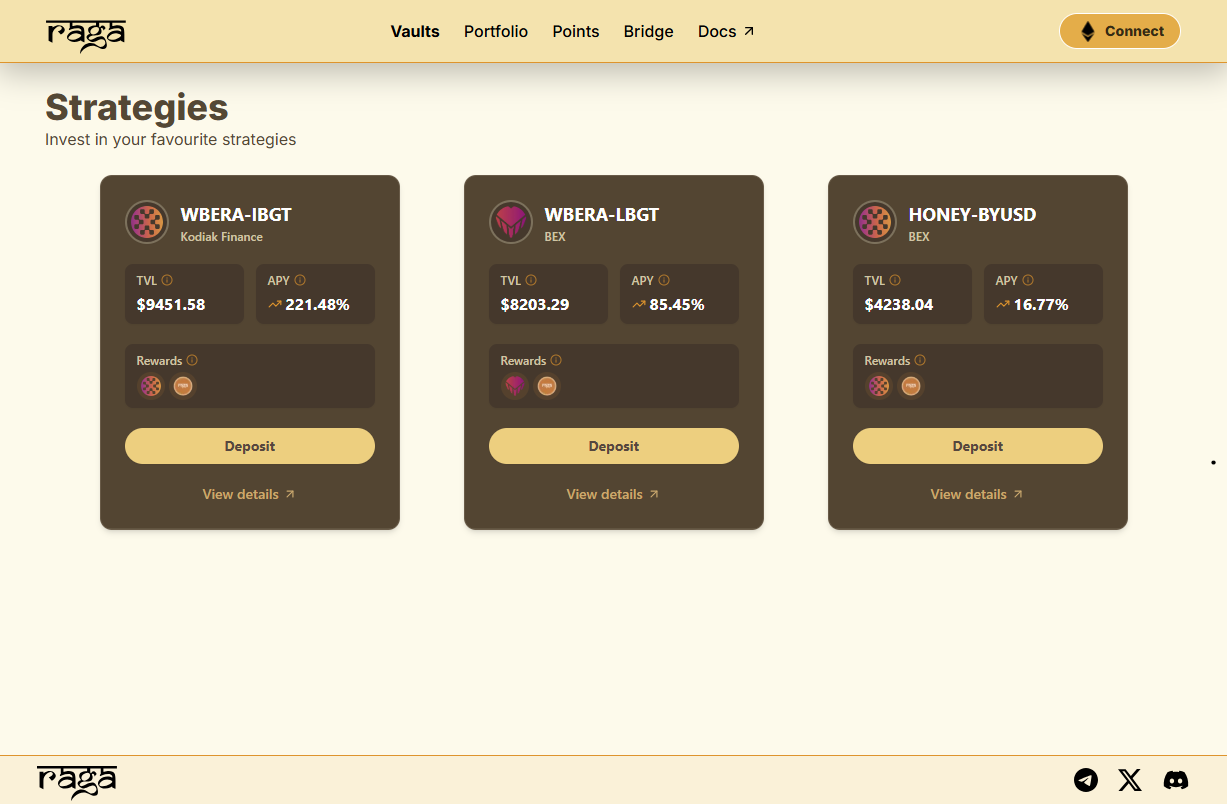Viewport: 1227px width, 804px height.
Task: View details of the HONEY-BYUSD strategy
Action: coord(977,494)
